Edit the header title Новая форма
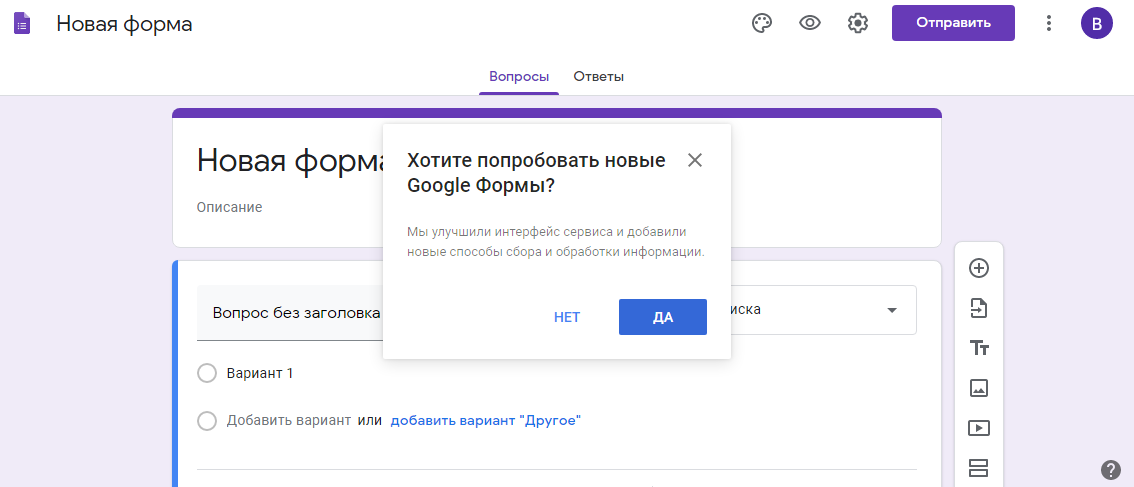The image size is (1134, 487). tap(124, 24)
